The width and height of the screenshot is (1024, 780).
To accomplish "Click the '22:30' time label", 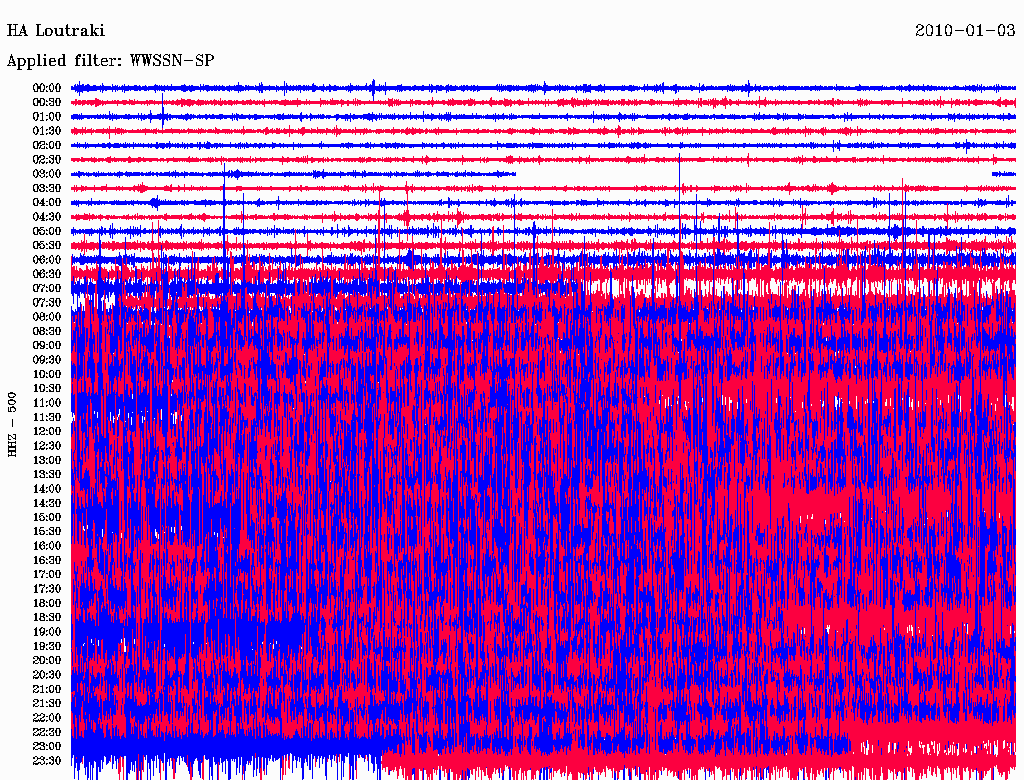I will click(x=47, y=732).
